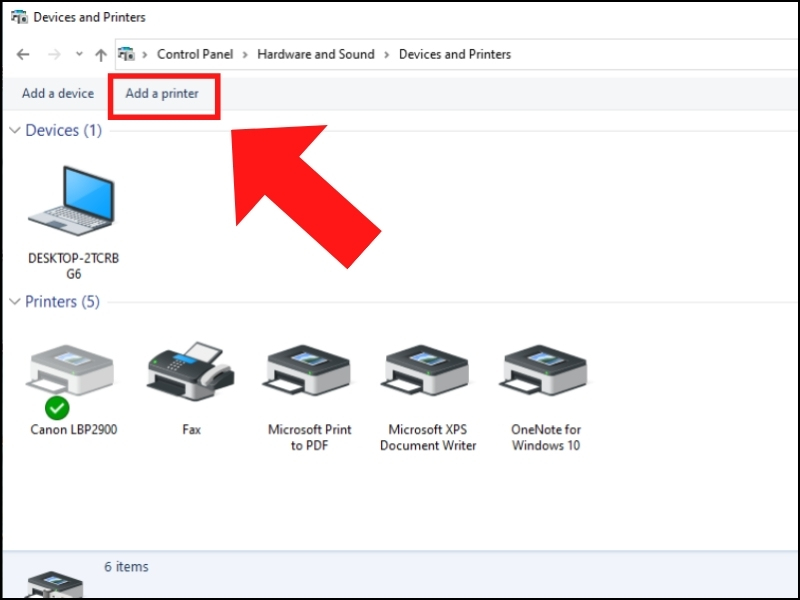Click the Microsoft XPS Document Writer label

pos(428,437)
